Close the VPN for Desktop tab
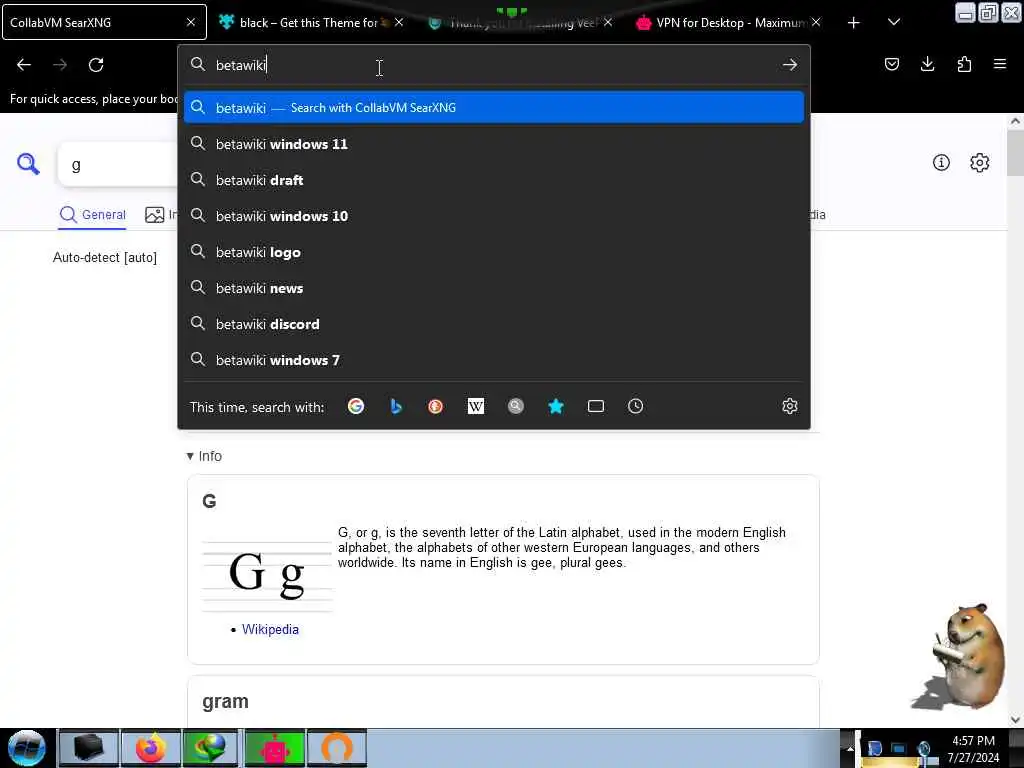This screenshot has height=768, width=1024. 816,23
